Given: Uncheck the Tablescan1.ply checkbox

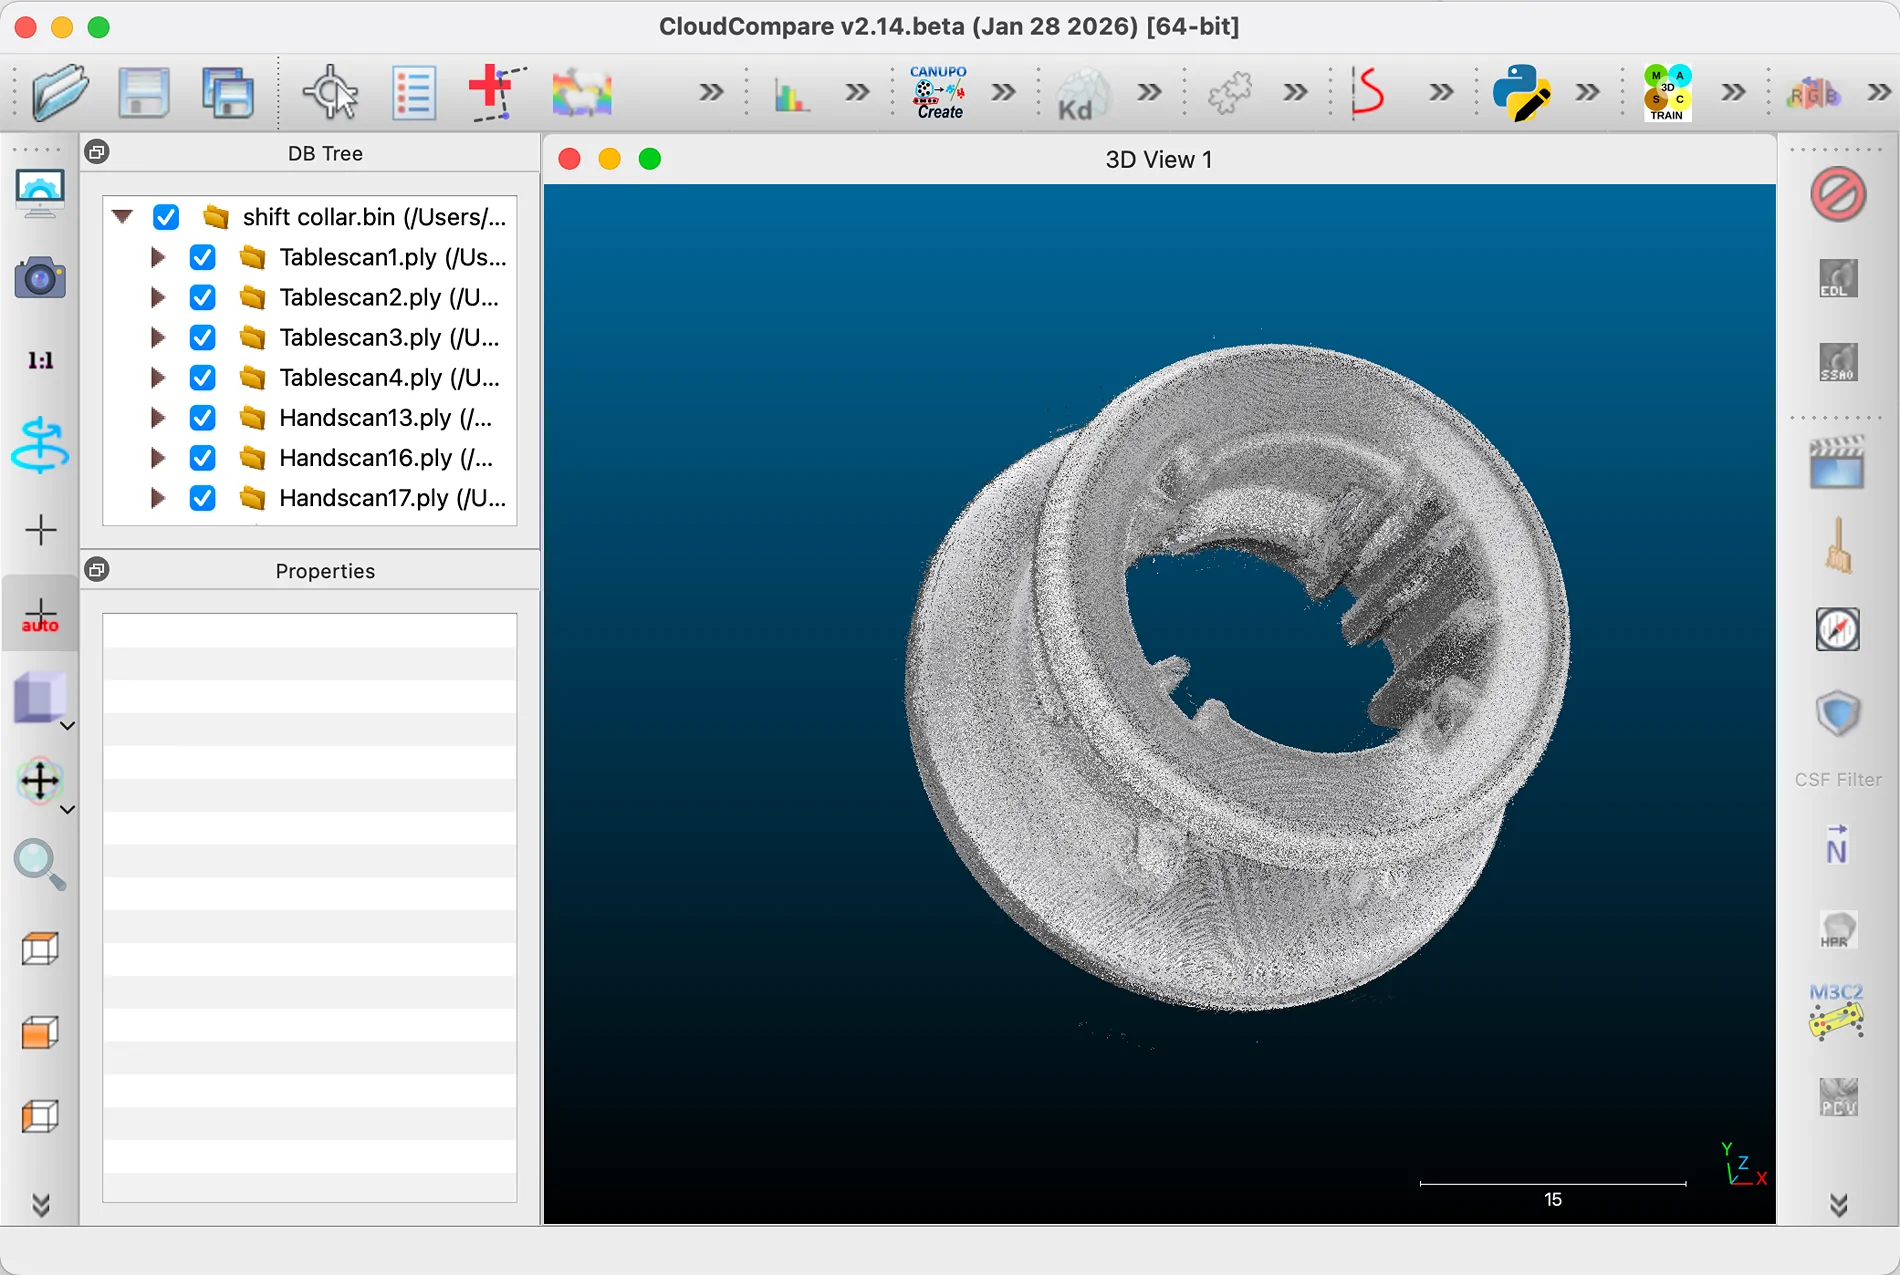Looking at the screenshot, I should click(x=202, y=258).
